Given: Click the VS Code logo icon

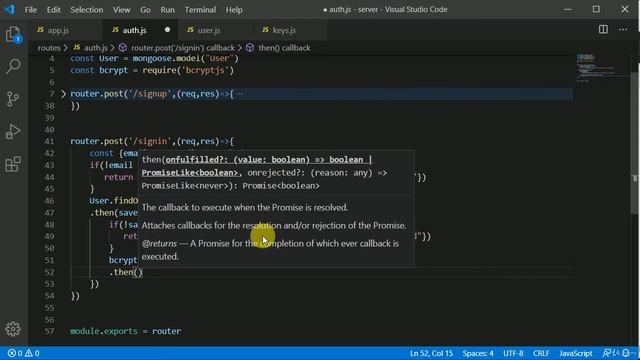Looking at the screenshot, I should click(9, 9).
